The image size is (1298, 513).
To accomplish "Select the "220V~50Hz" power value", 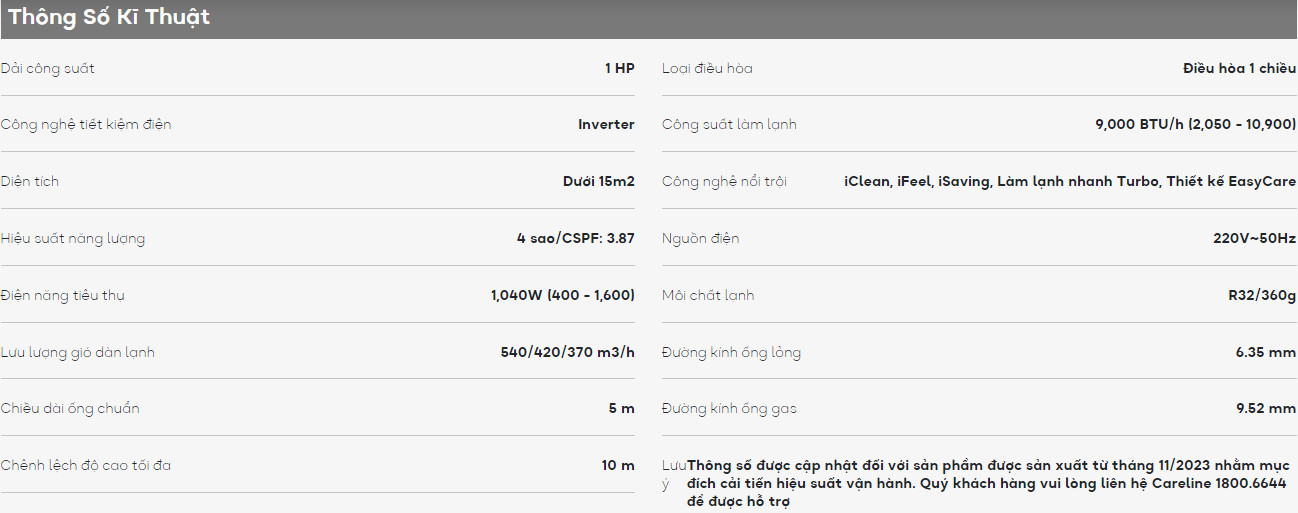I will coord(1254,239).
